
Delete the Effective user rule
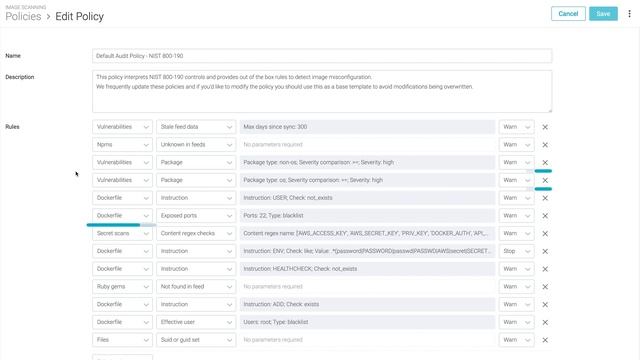pos(545,322)
